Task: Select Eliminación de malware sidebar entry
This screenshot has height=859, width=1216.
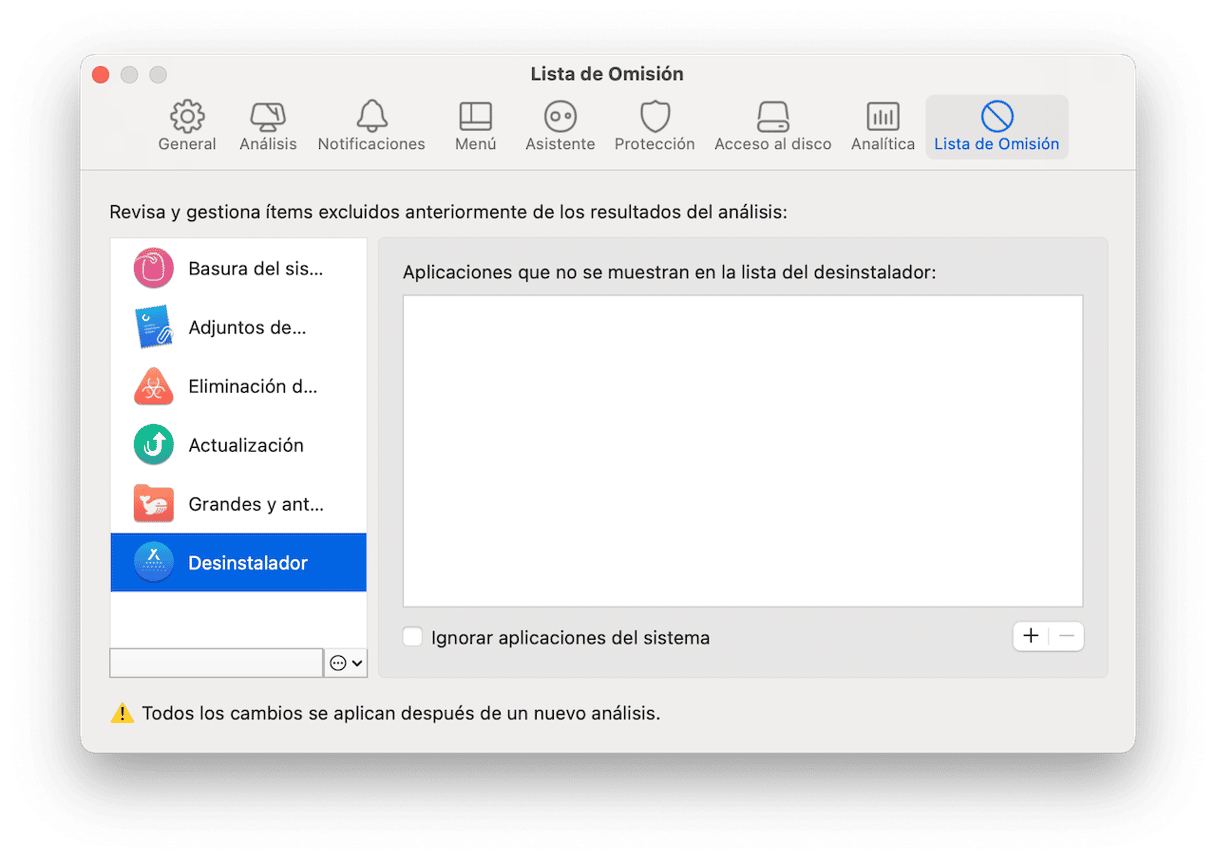Action: pos(238,387)
